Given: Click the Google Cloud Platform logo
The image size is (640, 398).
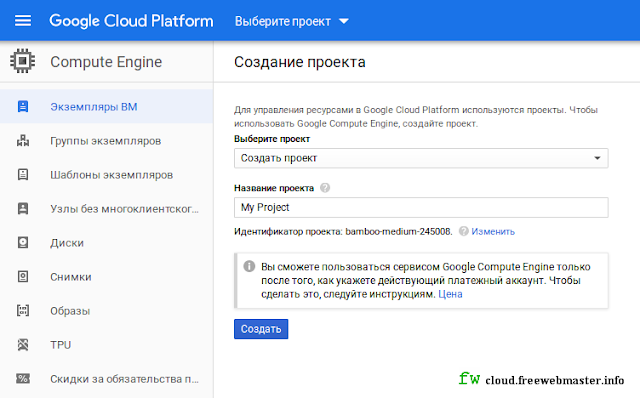Looking at the screenshot, I should click(131, 21).
